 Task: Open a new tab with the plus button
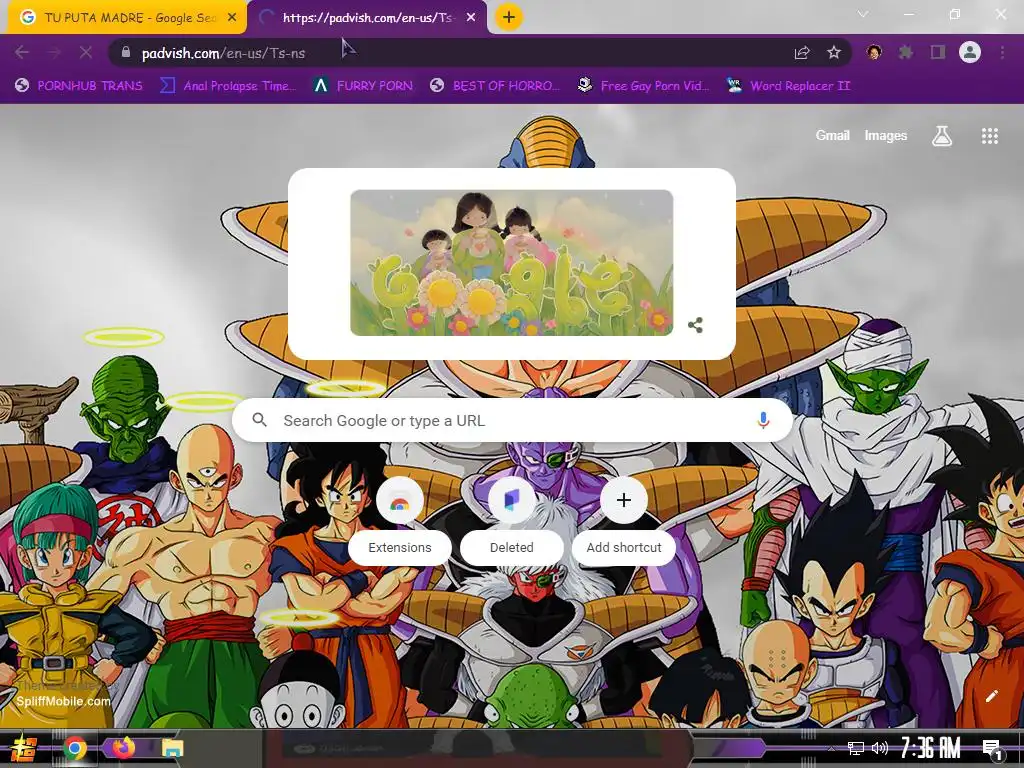[x=509, y=17]
